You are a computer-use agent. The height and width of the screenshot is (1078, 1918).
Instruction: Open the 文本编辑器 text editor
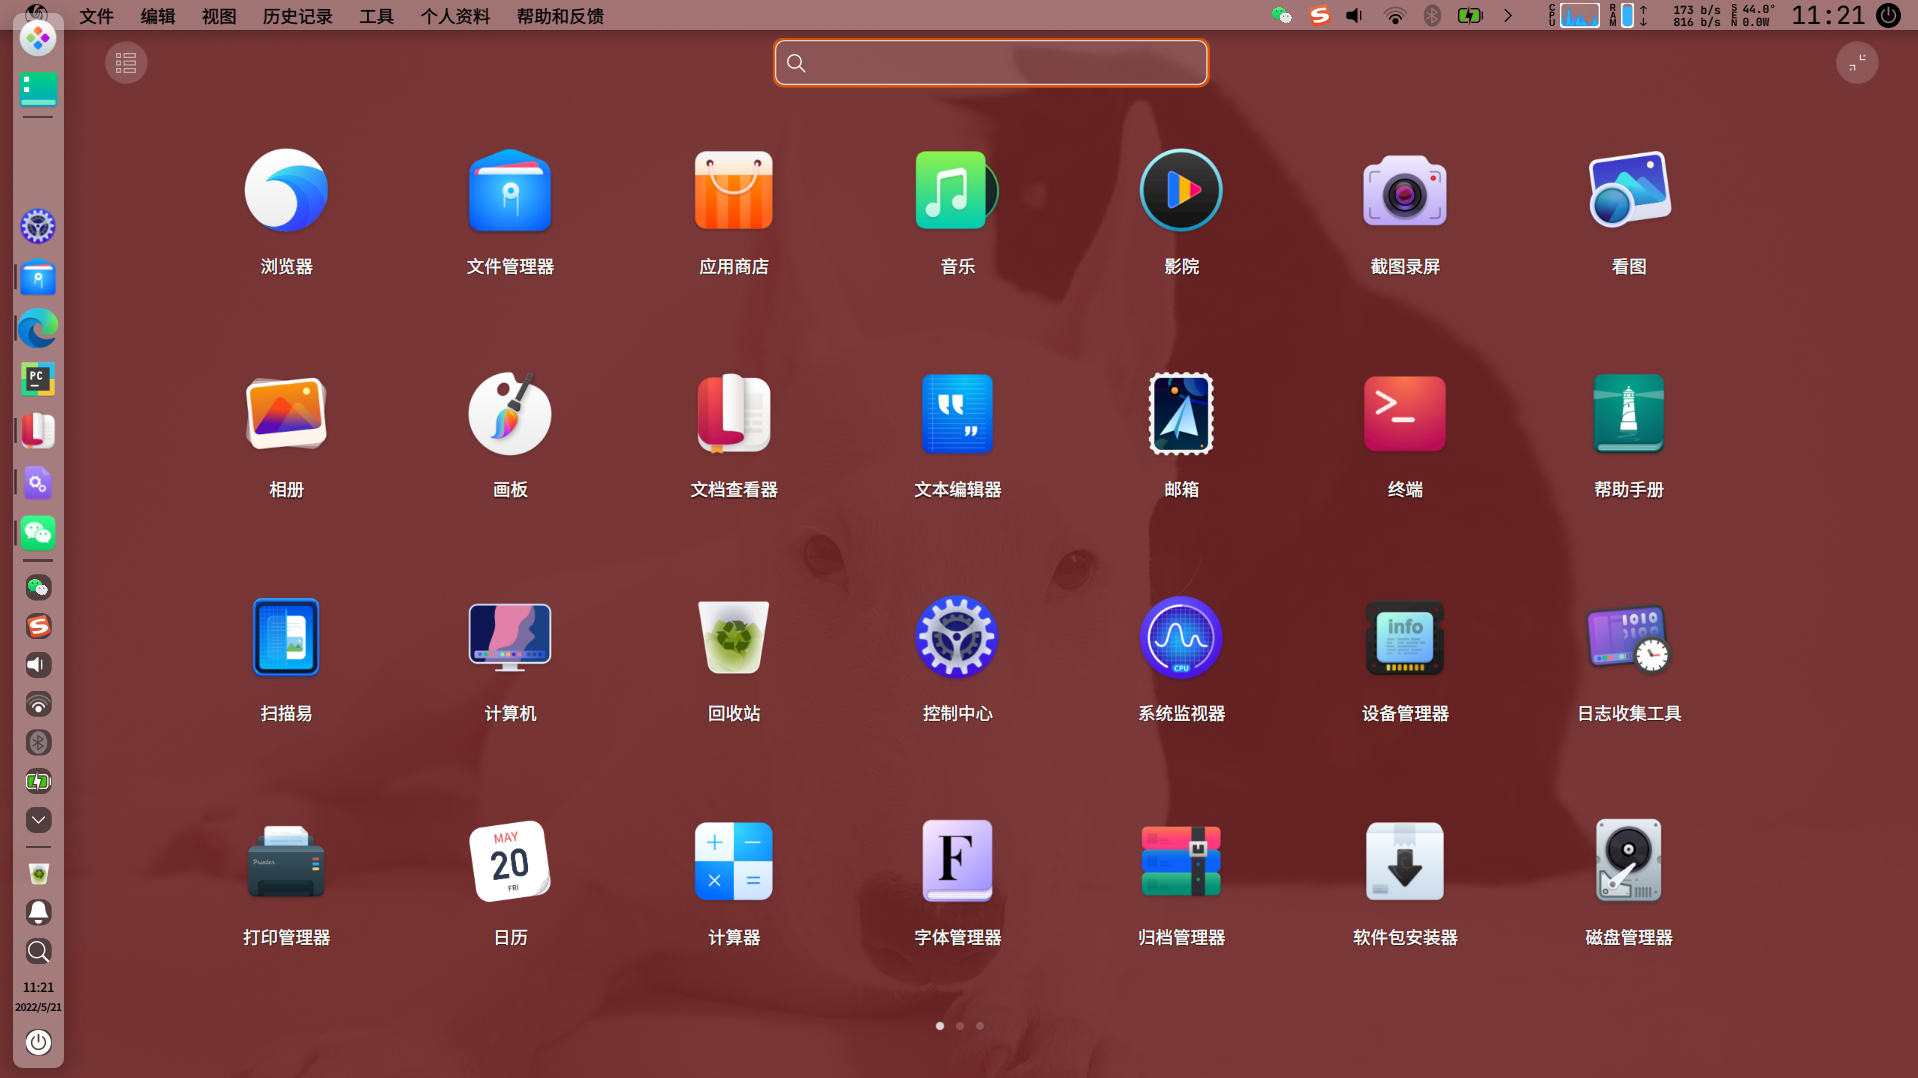(957, 414)
